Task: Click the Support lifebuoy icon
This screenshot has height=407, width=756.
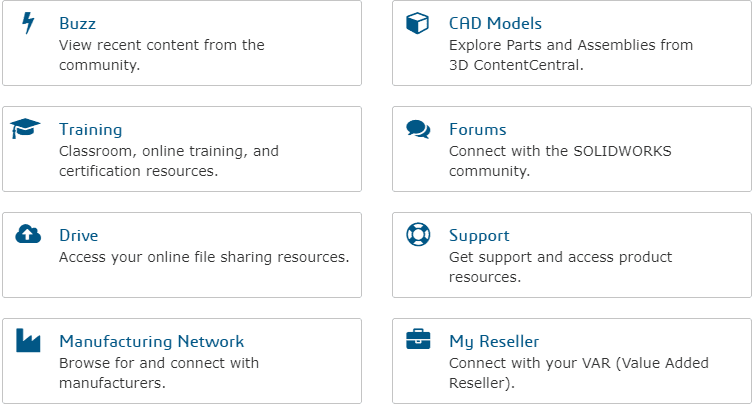Action: pyautogui.click(x=418, y=234)
